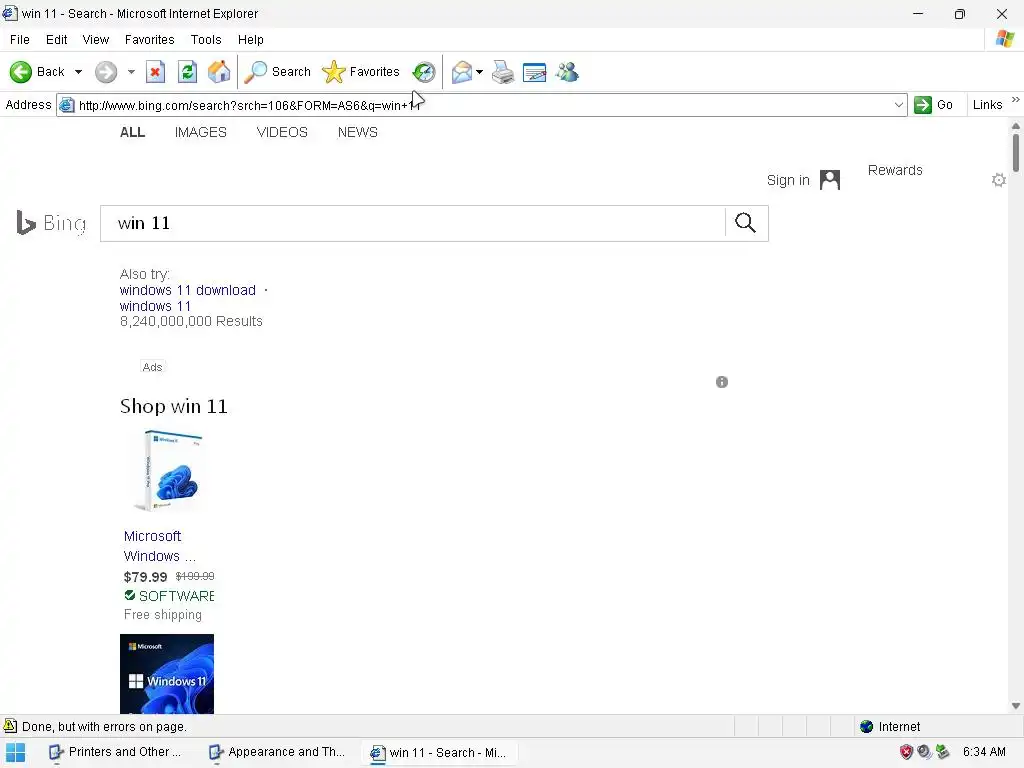The width and height of the screenshot is (1024, 768).
Task: Click the Links toolbar label
Action: point(987,104)
